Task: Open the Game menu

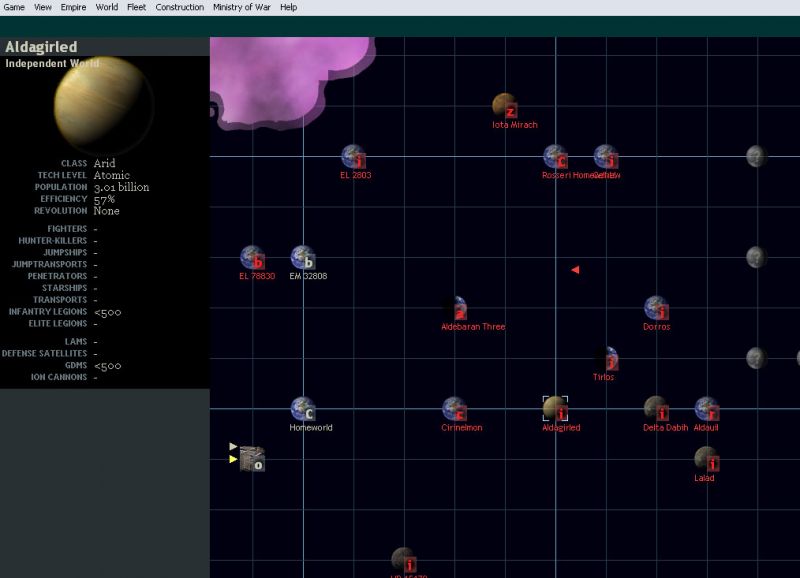Action: pyautogui.click(x=14, y=7)
